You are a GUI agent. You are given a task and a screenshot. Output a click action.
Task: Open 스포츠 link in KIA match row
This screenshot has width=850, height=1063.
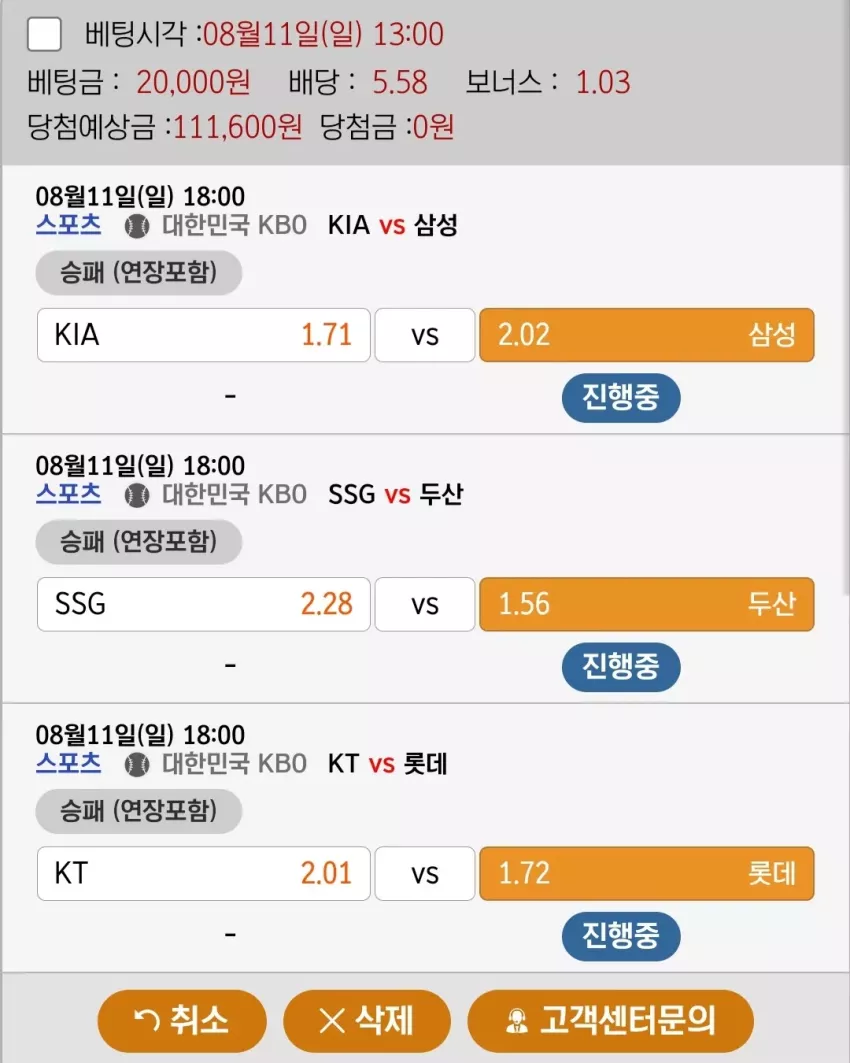(x=68, y=224)
